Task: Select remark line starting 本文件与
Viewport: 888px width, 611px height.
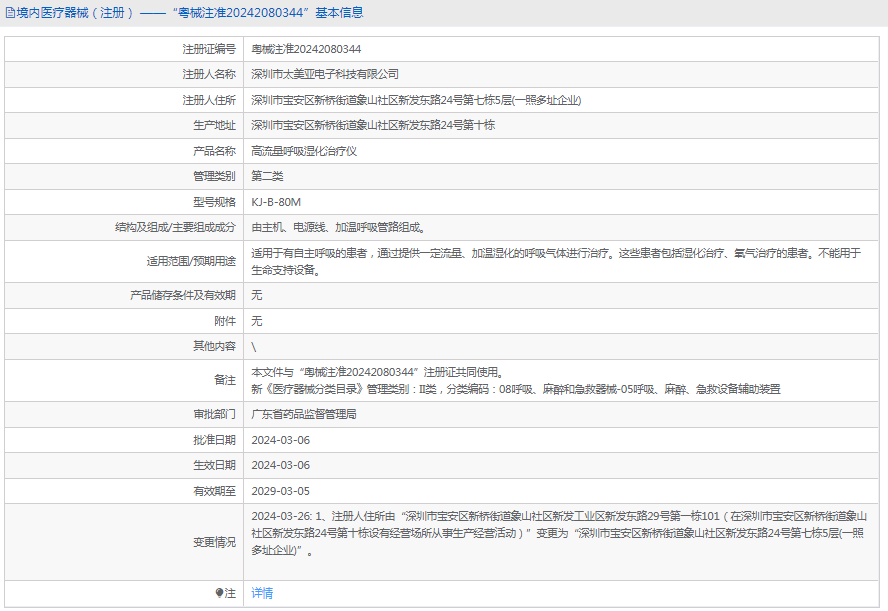Action: [377, 372]
